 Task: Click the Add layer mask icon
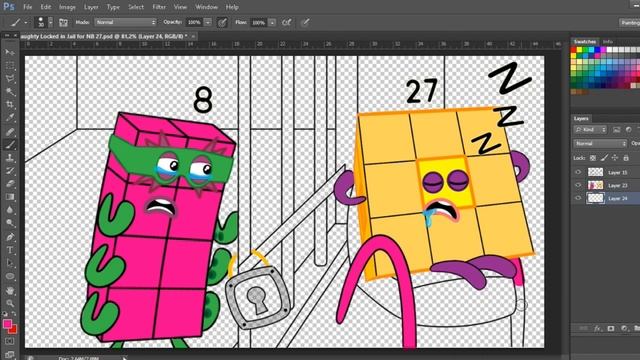[611, 328]
